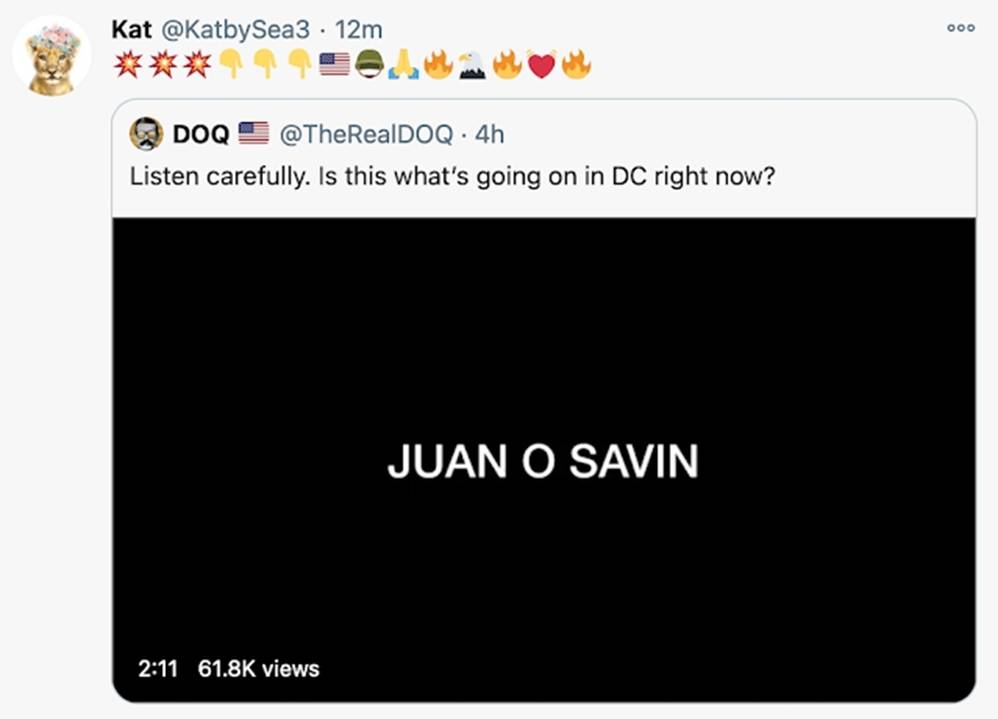This screenshot has height=719, width=998.
Task: Open the @TheRealDOQ handle
Action: (366, 133)
